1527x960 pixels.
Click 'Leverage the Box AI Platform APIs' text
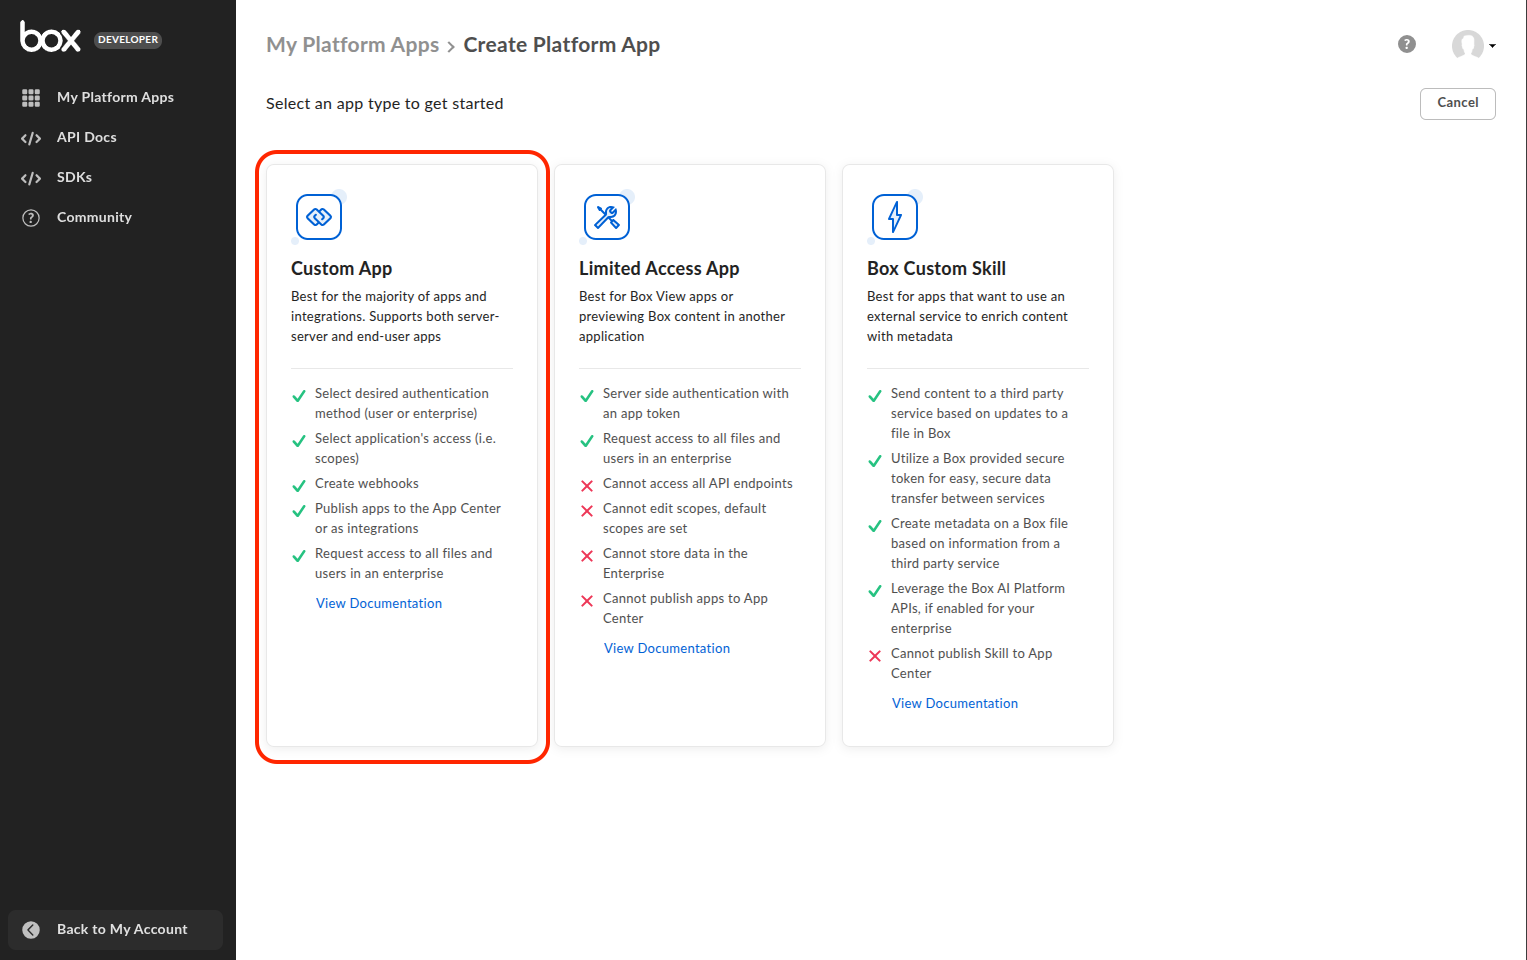tap(978, 608)
